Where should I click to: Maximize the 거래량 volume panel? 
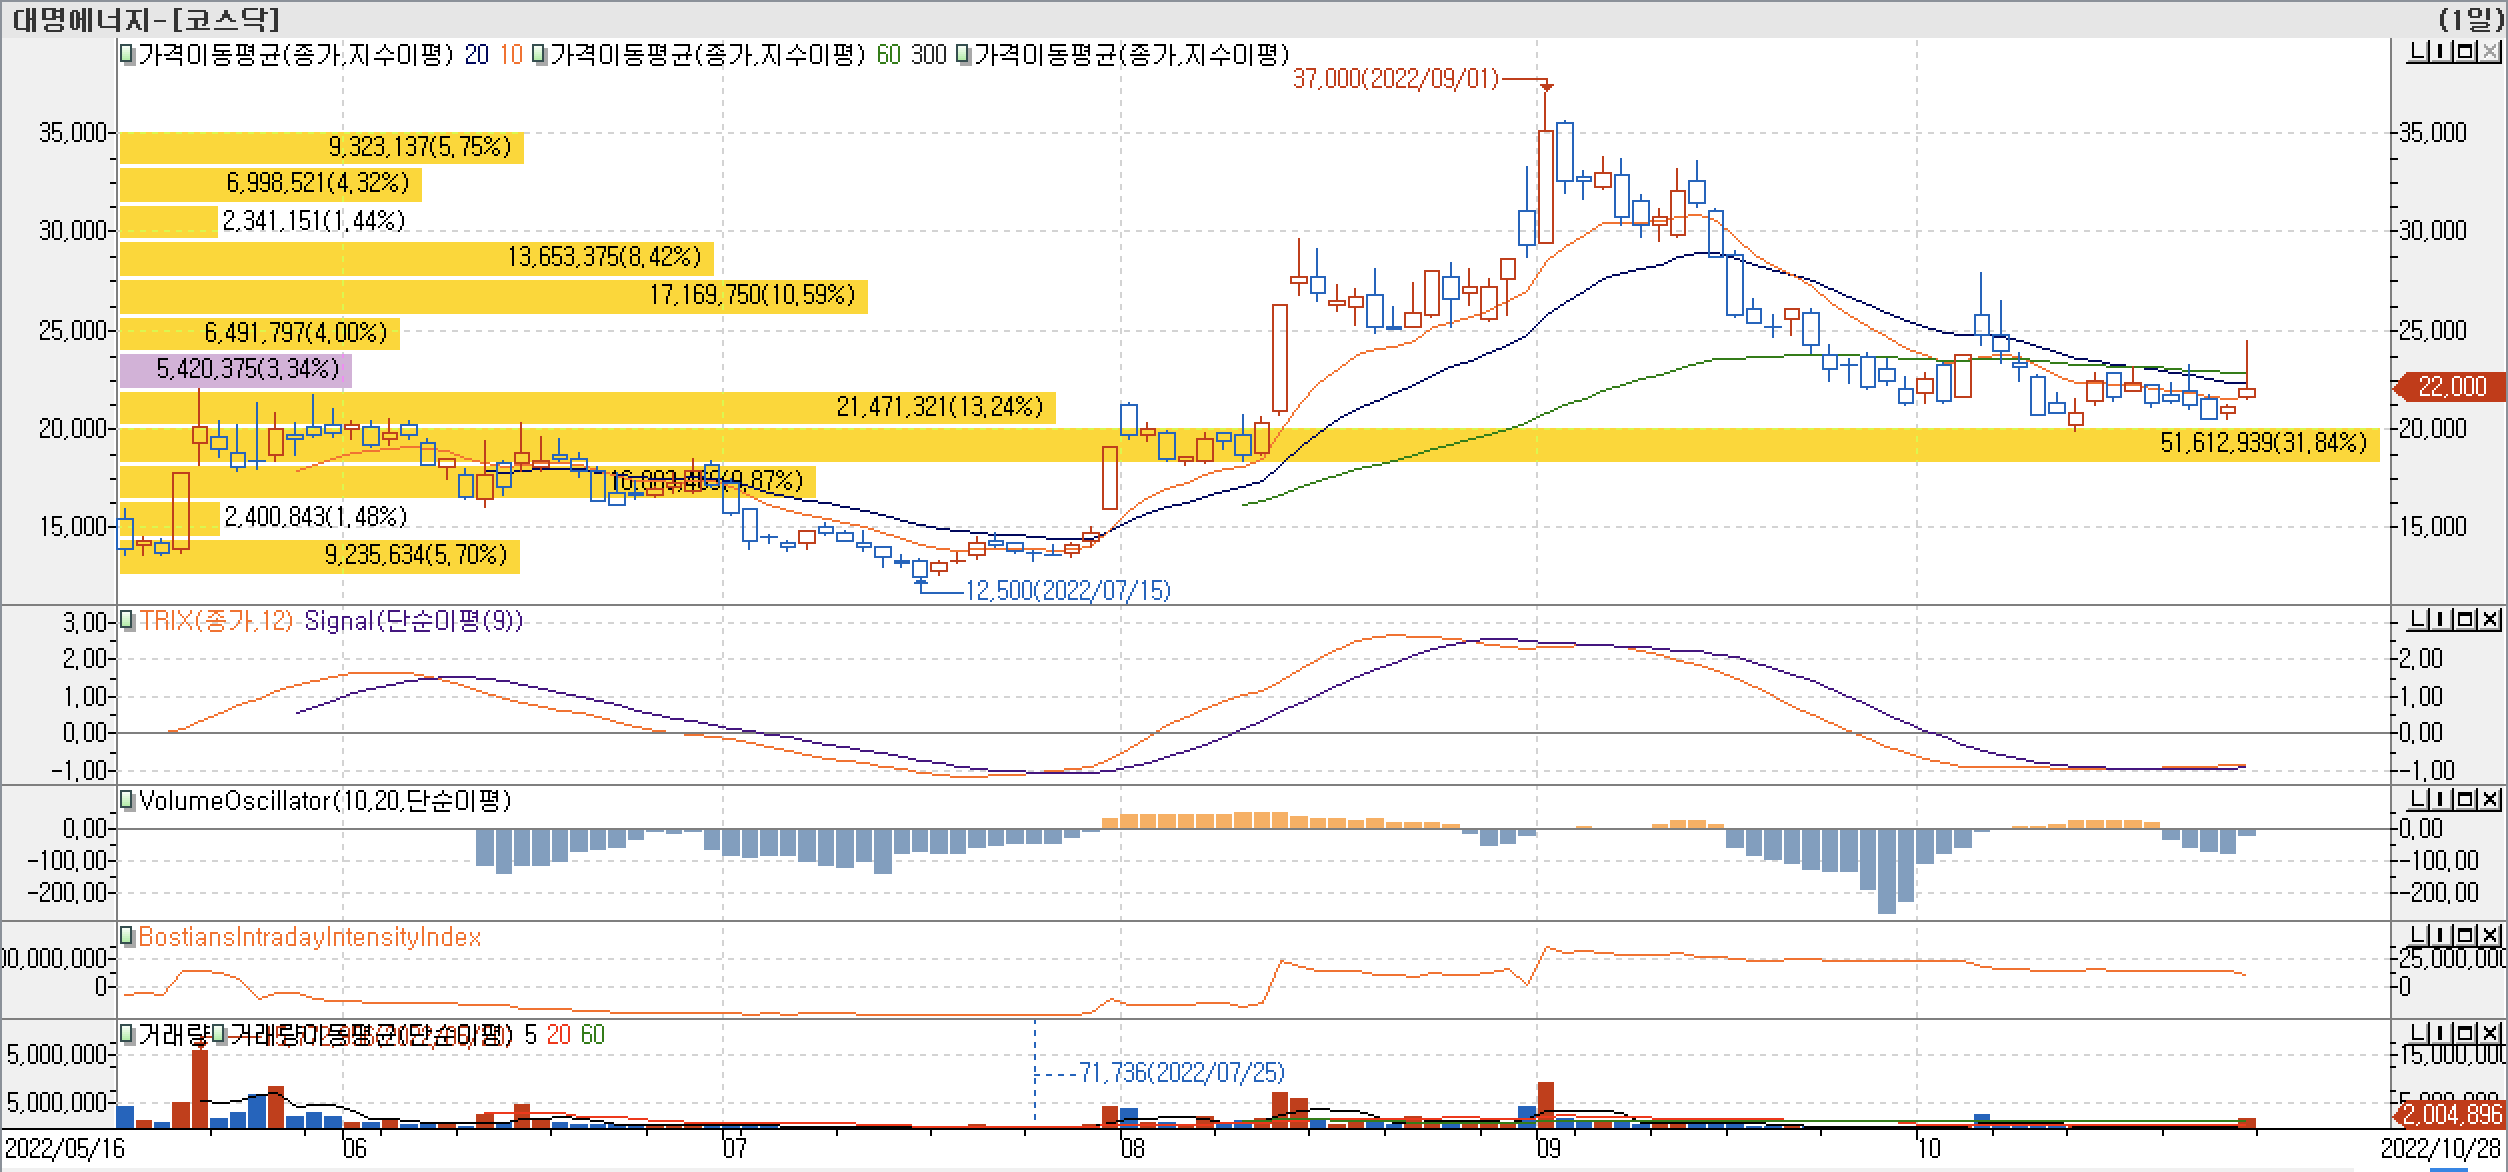(x=2464, y=1033)
